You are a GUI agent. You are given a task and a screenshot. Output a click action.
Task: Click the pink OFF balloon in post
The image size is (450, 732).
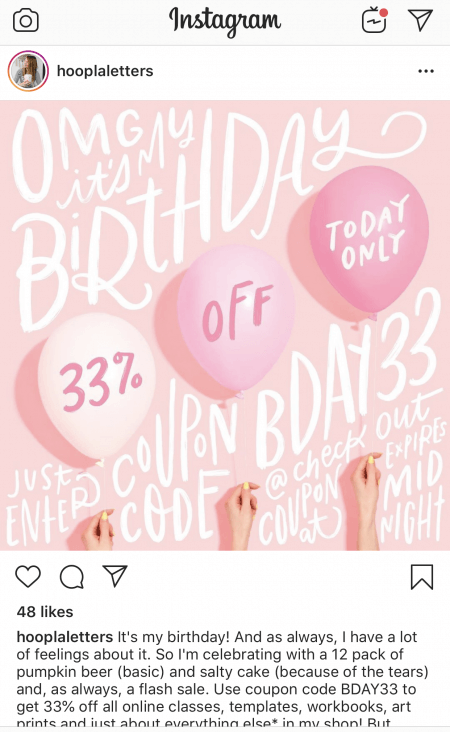tap(236, 317)
